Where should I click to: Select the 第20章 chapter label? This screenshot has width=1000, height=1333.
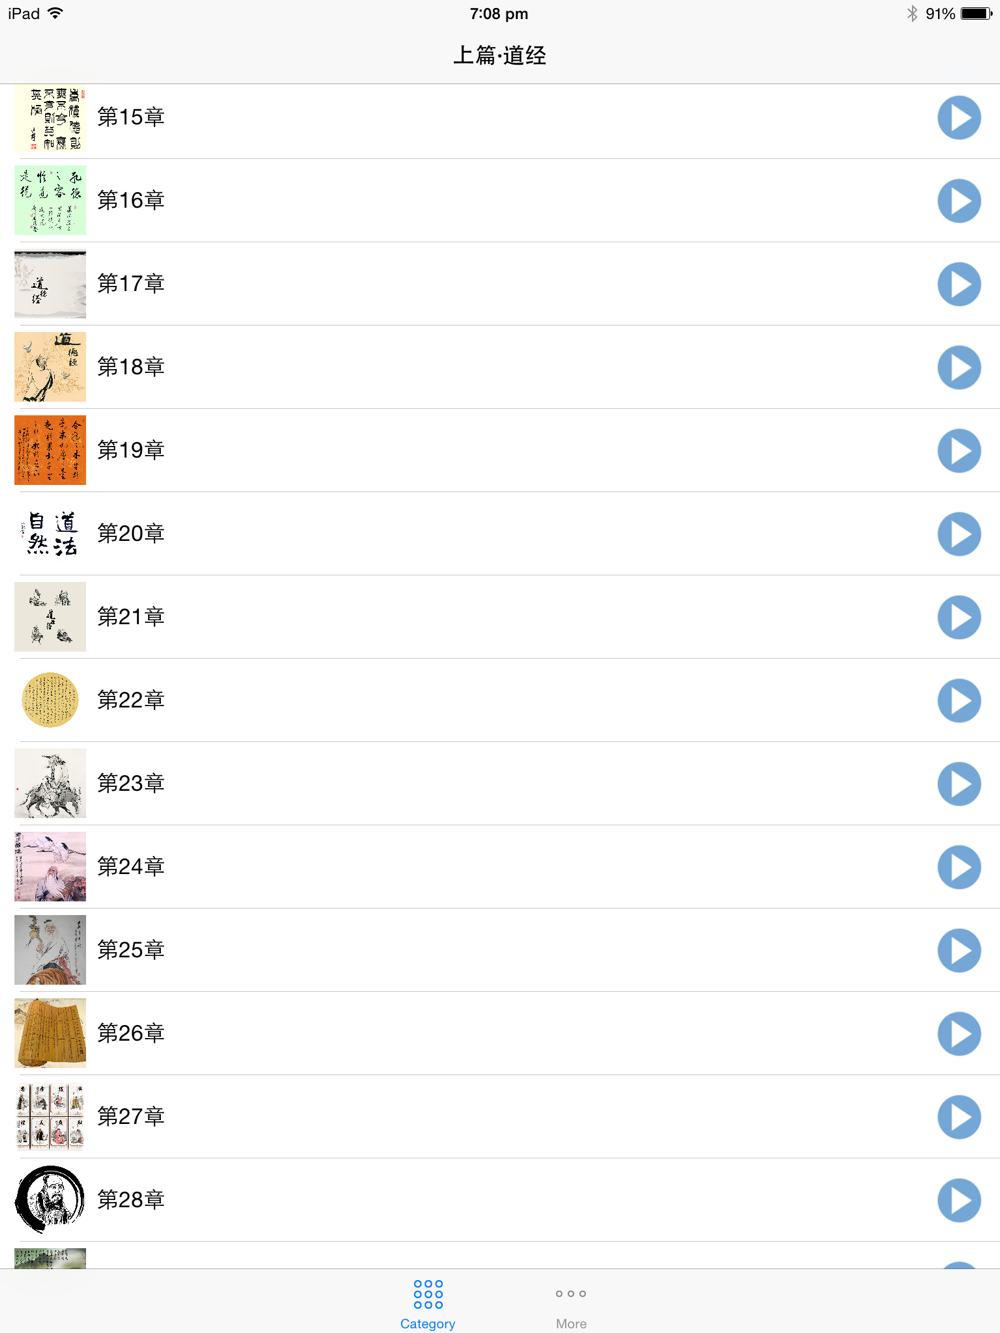131,534
